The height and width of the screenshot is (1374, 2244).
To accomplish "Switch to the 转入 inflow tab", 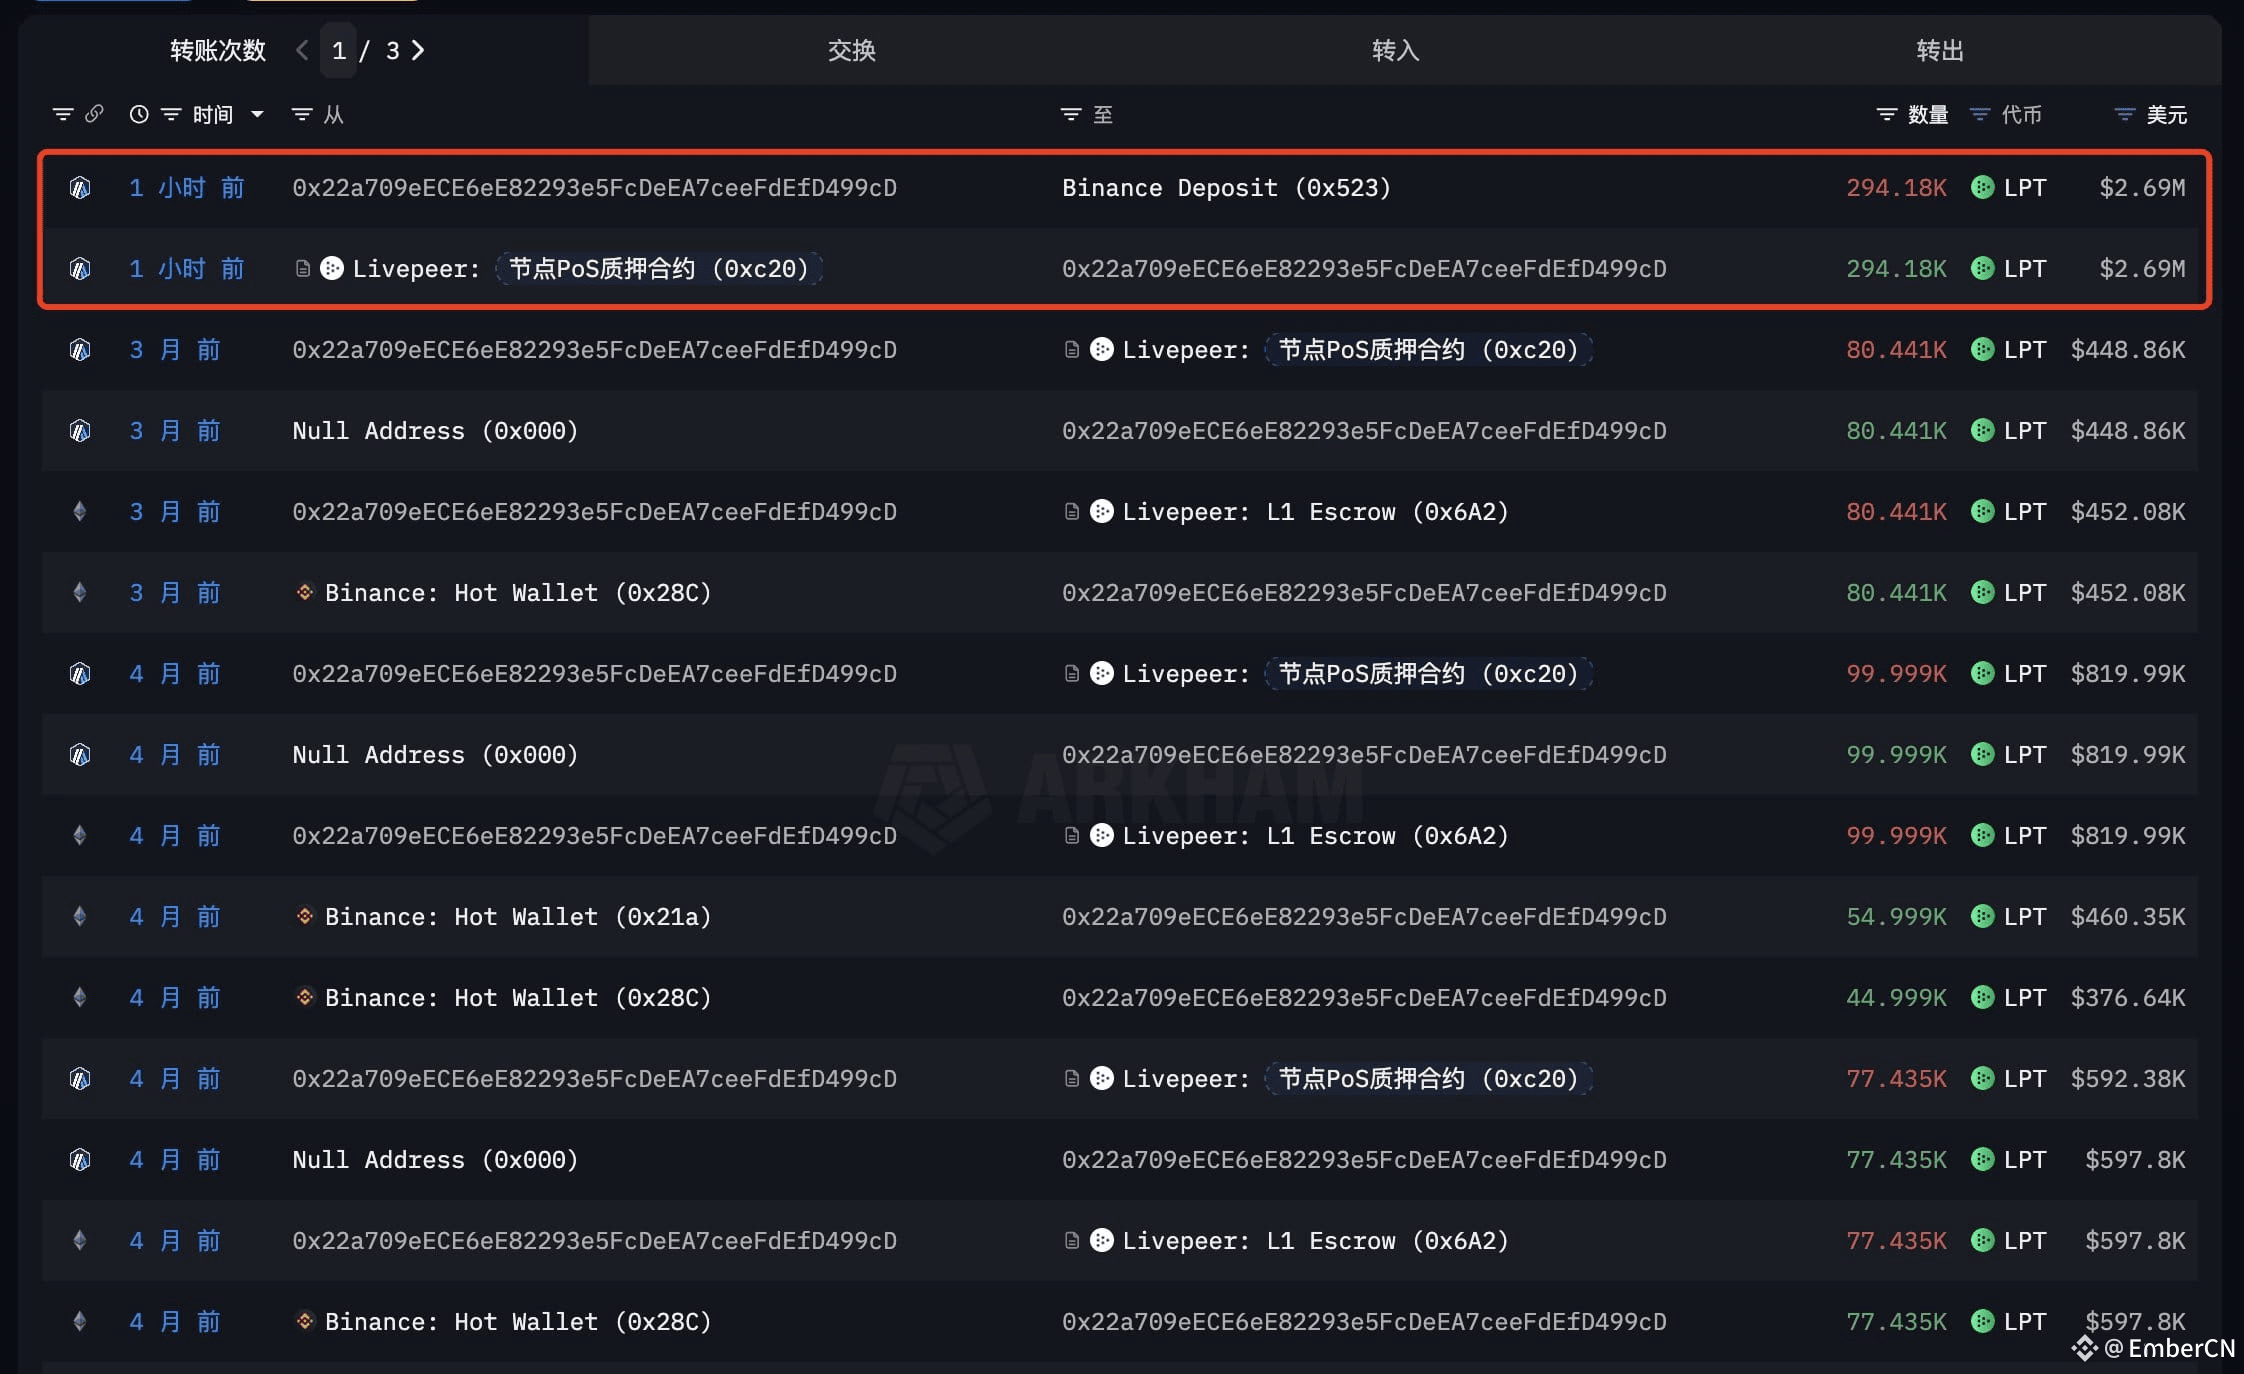I will [1395, 50].
